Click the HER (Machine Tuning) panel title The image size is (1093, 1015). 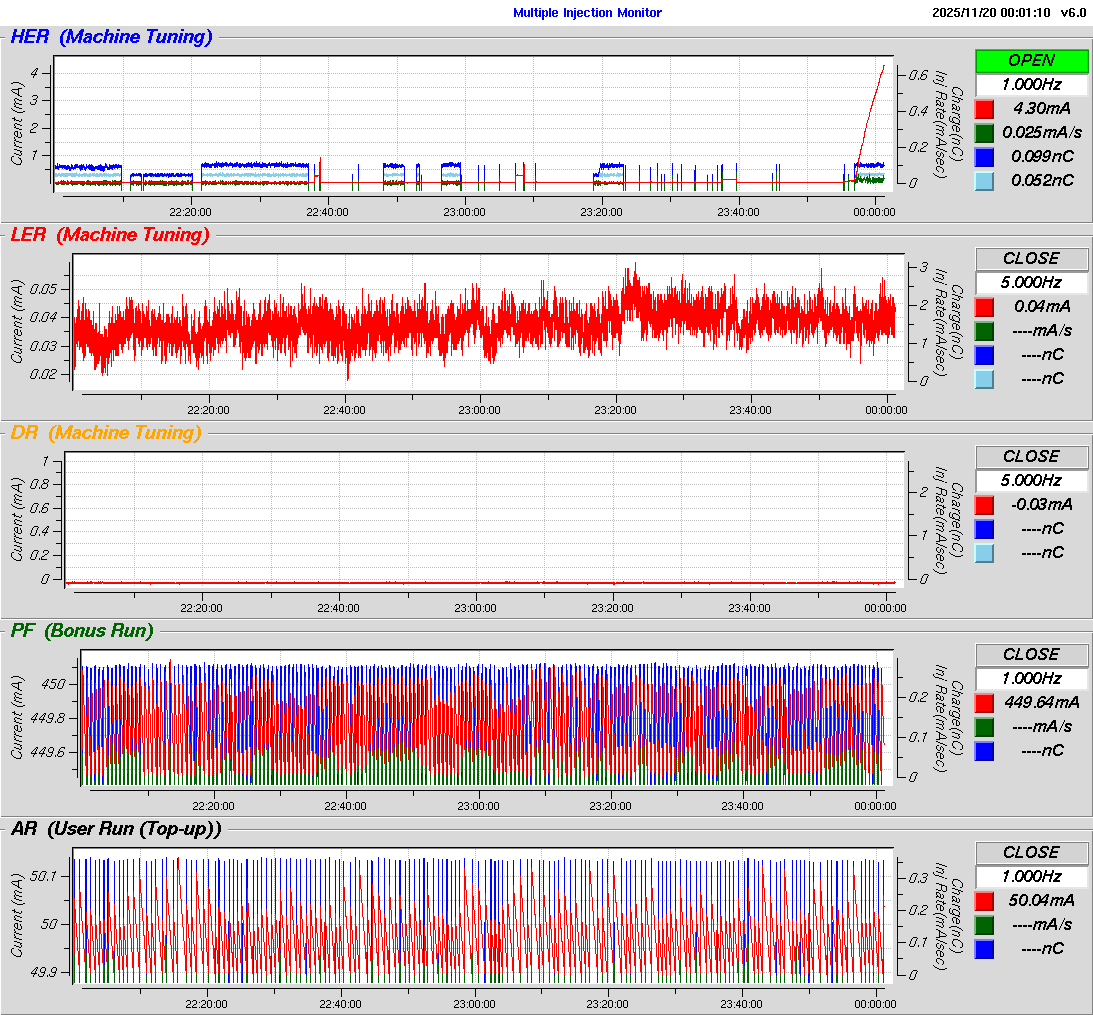pyautogui.click(x=111, y=37)
